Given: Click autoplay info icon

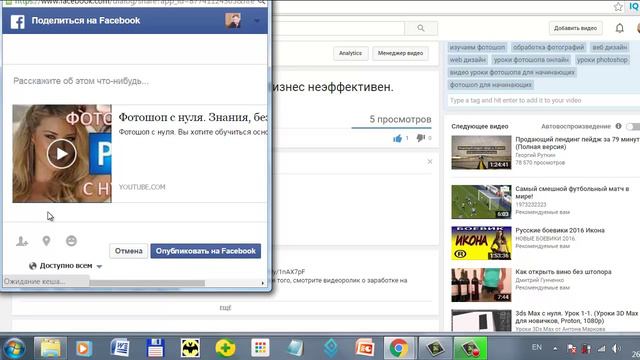Looking at the screenshot, I should (x=618, y=126).
